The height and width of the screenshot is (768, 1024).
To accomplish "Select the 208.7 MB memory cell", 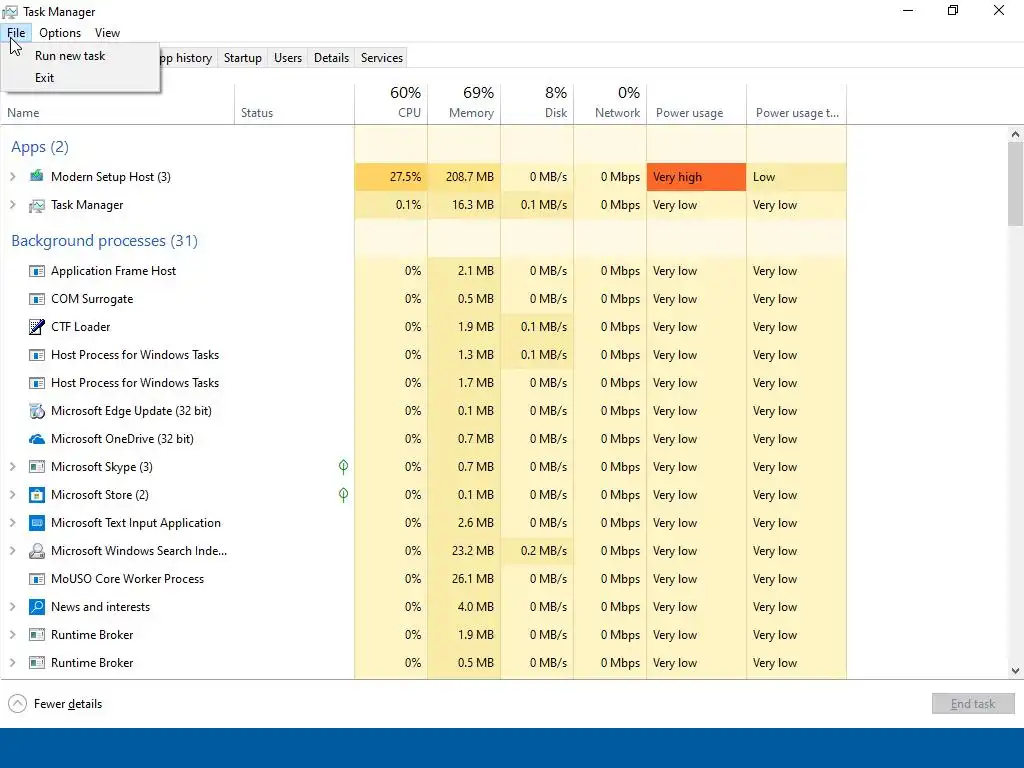I will [464, 177].
